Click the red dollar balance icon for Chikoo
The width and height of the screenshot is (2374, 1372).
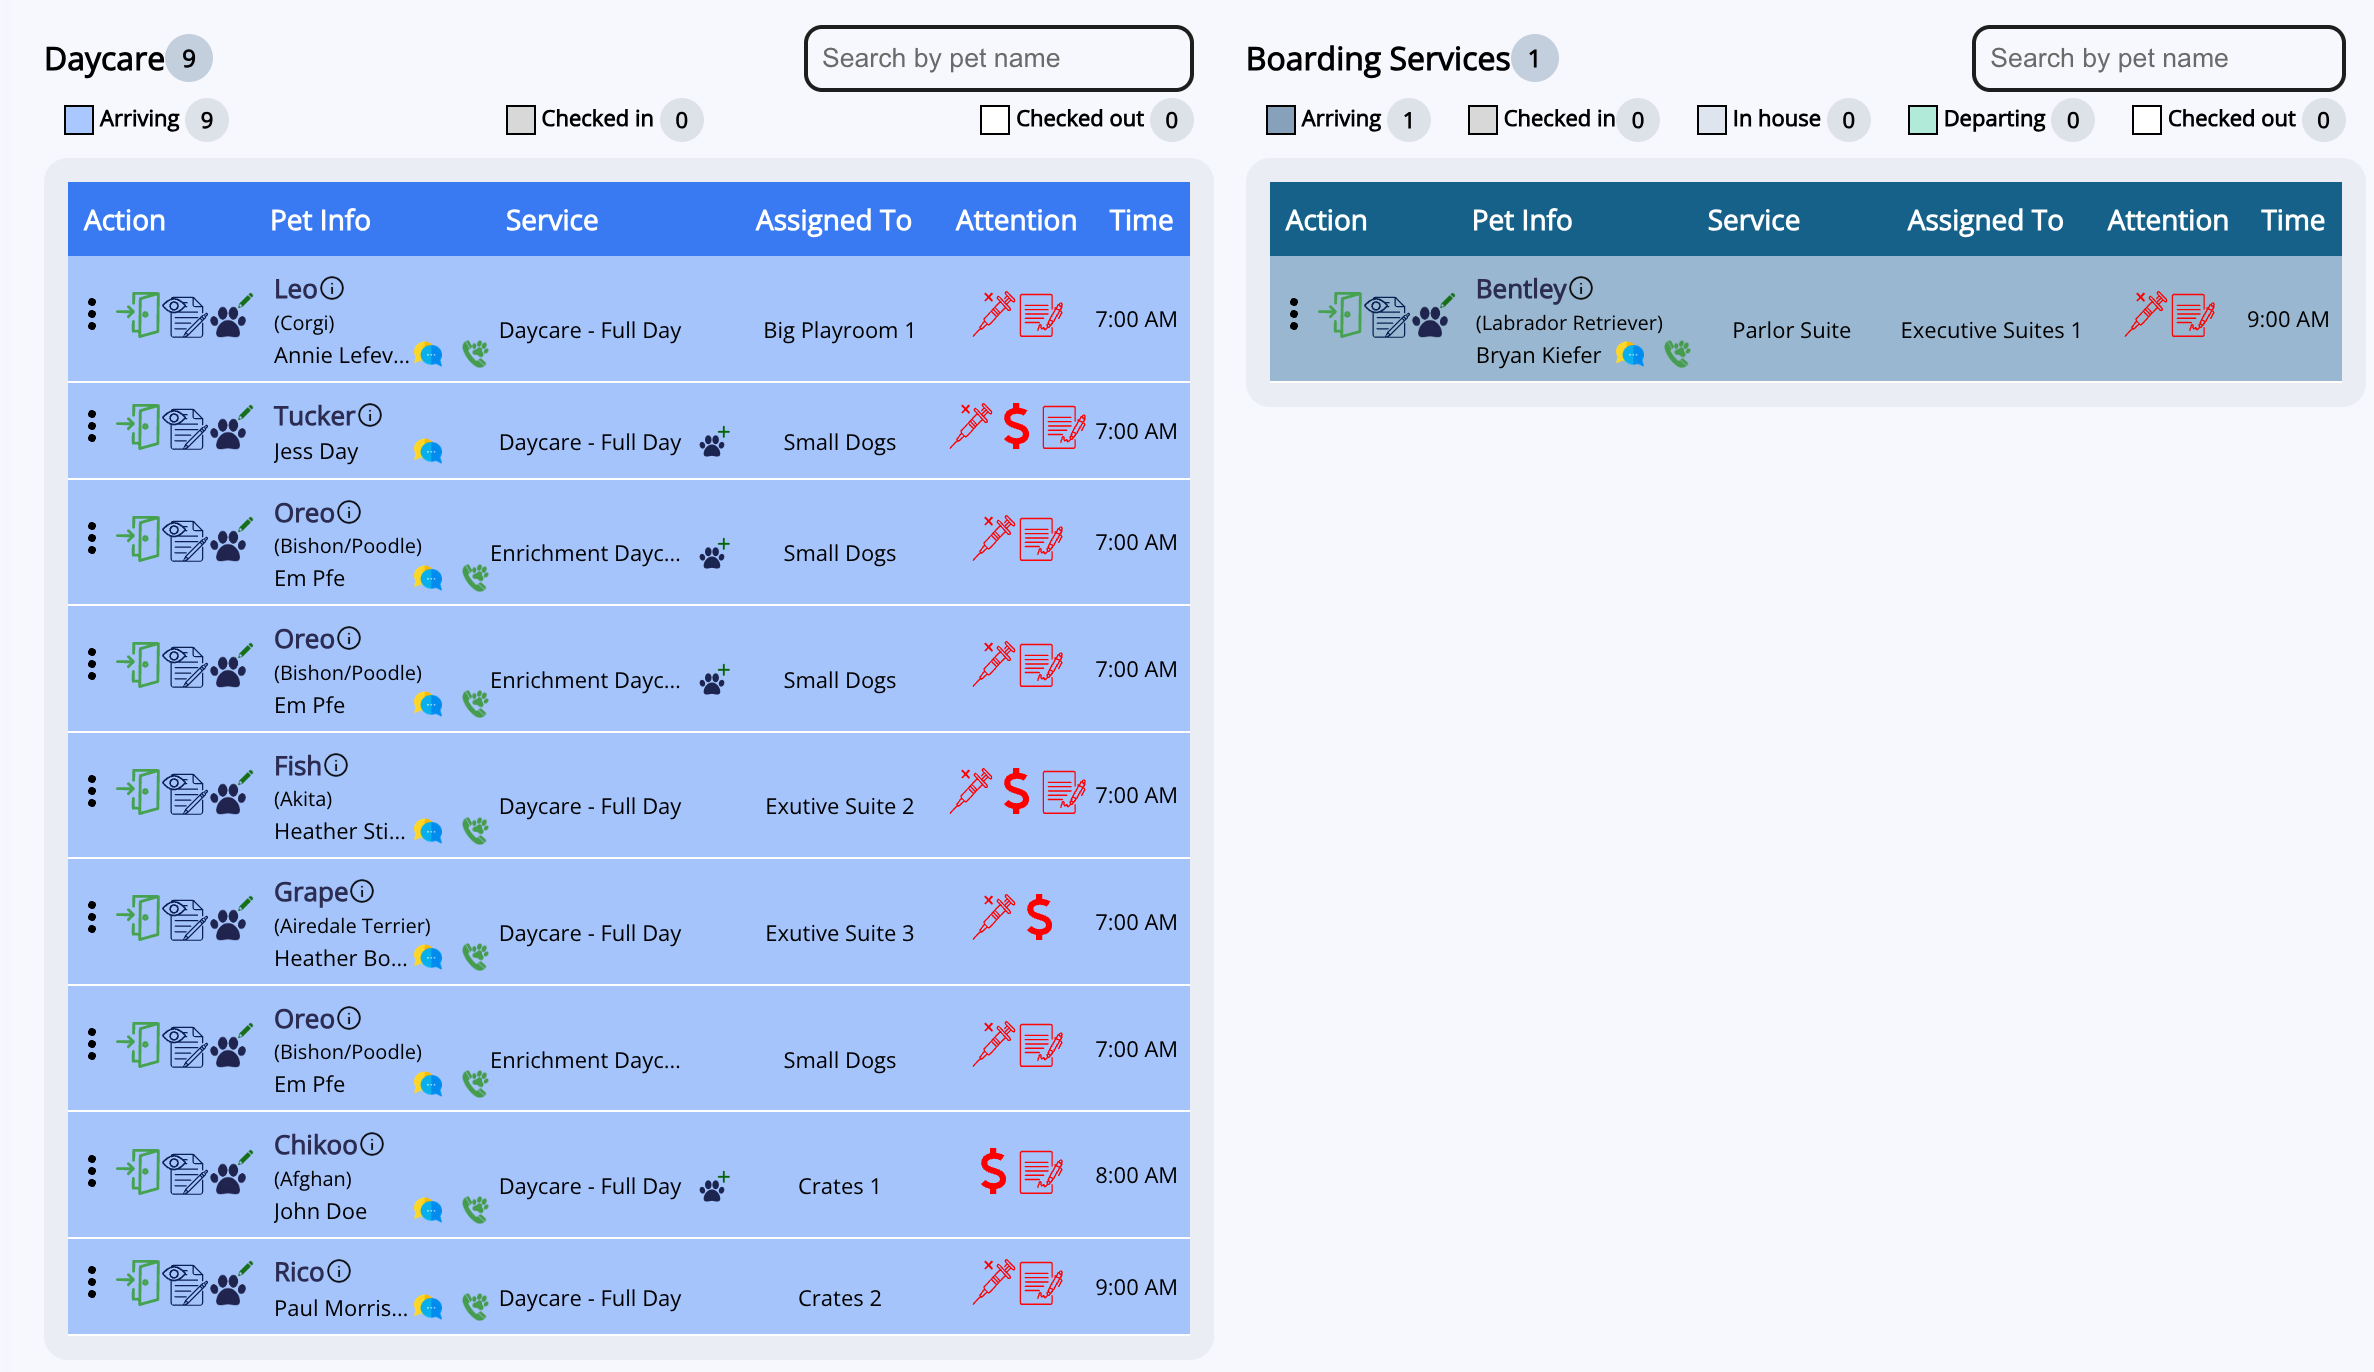click(x=992, y=1171)
